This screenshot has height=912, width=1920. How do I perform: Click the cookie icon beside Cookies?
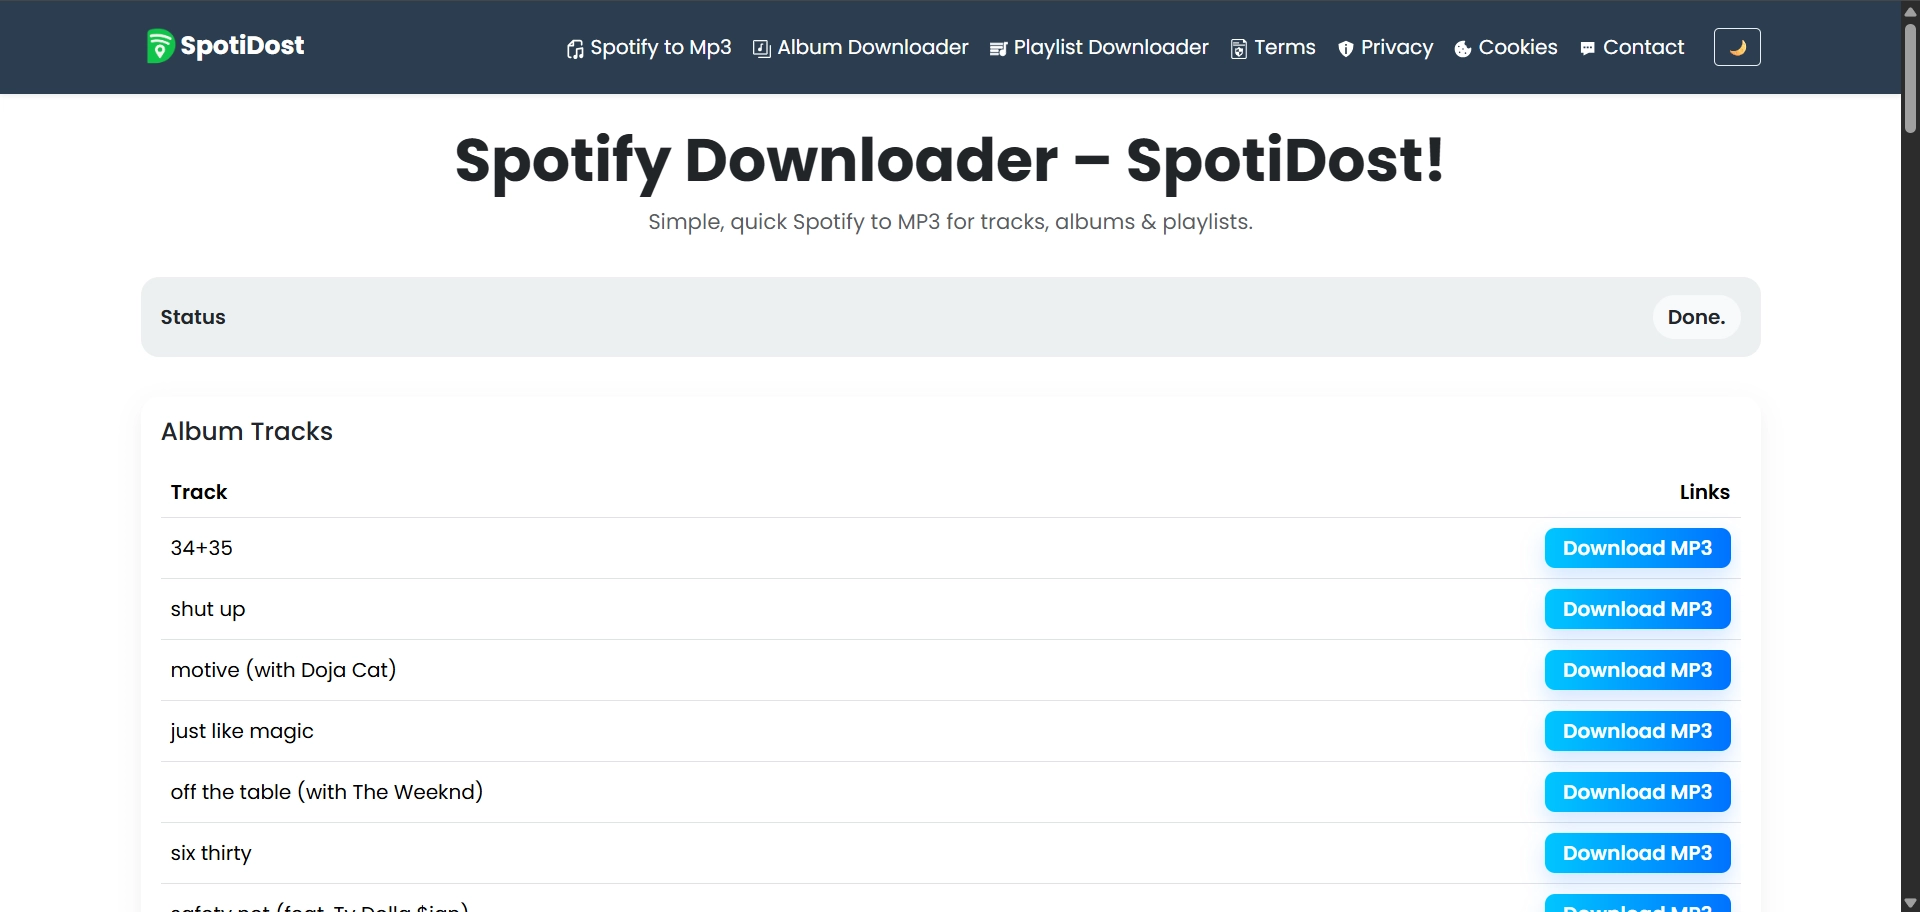tap(1463, 49)
